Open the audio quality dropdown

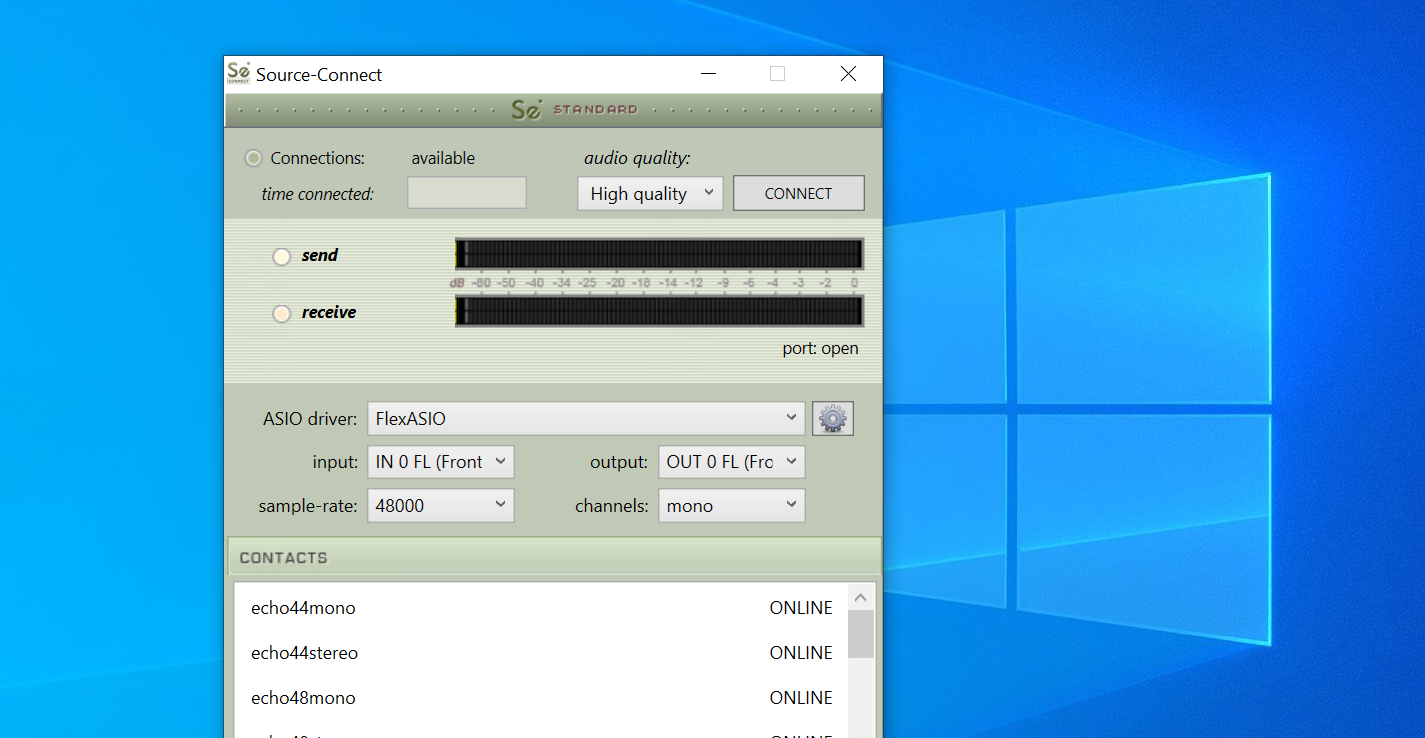point(649,194)
